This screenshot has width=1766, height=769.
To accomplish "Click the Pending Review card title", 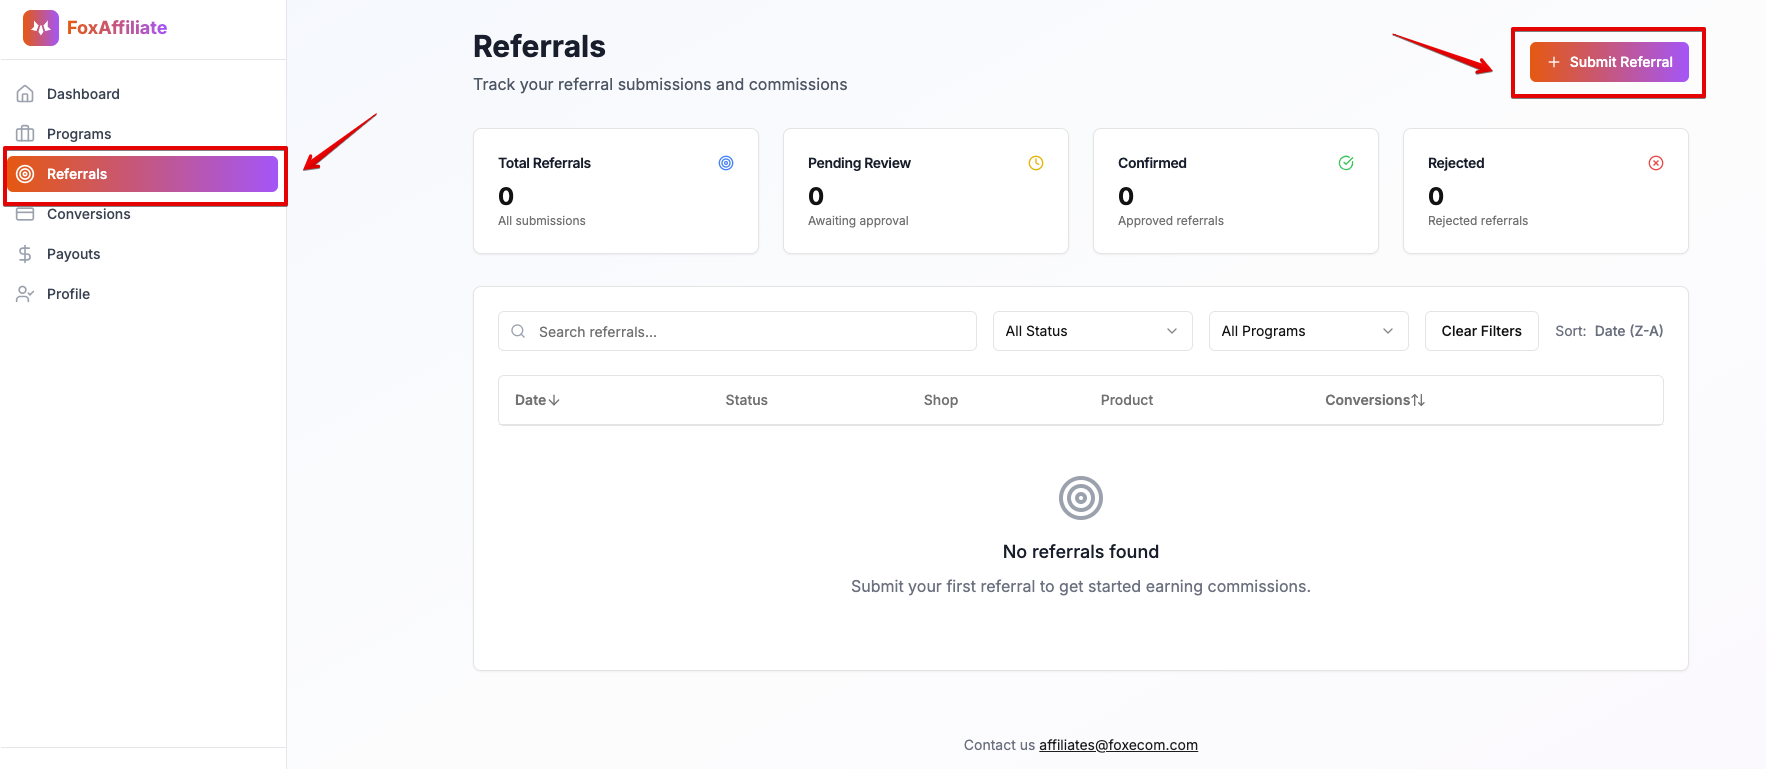I will coord(859,163).
